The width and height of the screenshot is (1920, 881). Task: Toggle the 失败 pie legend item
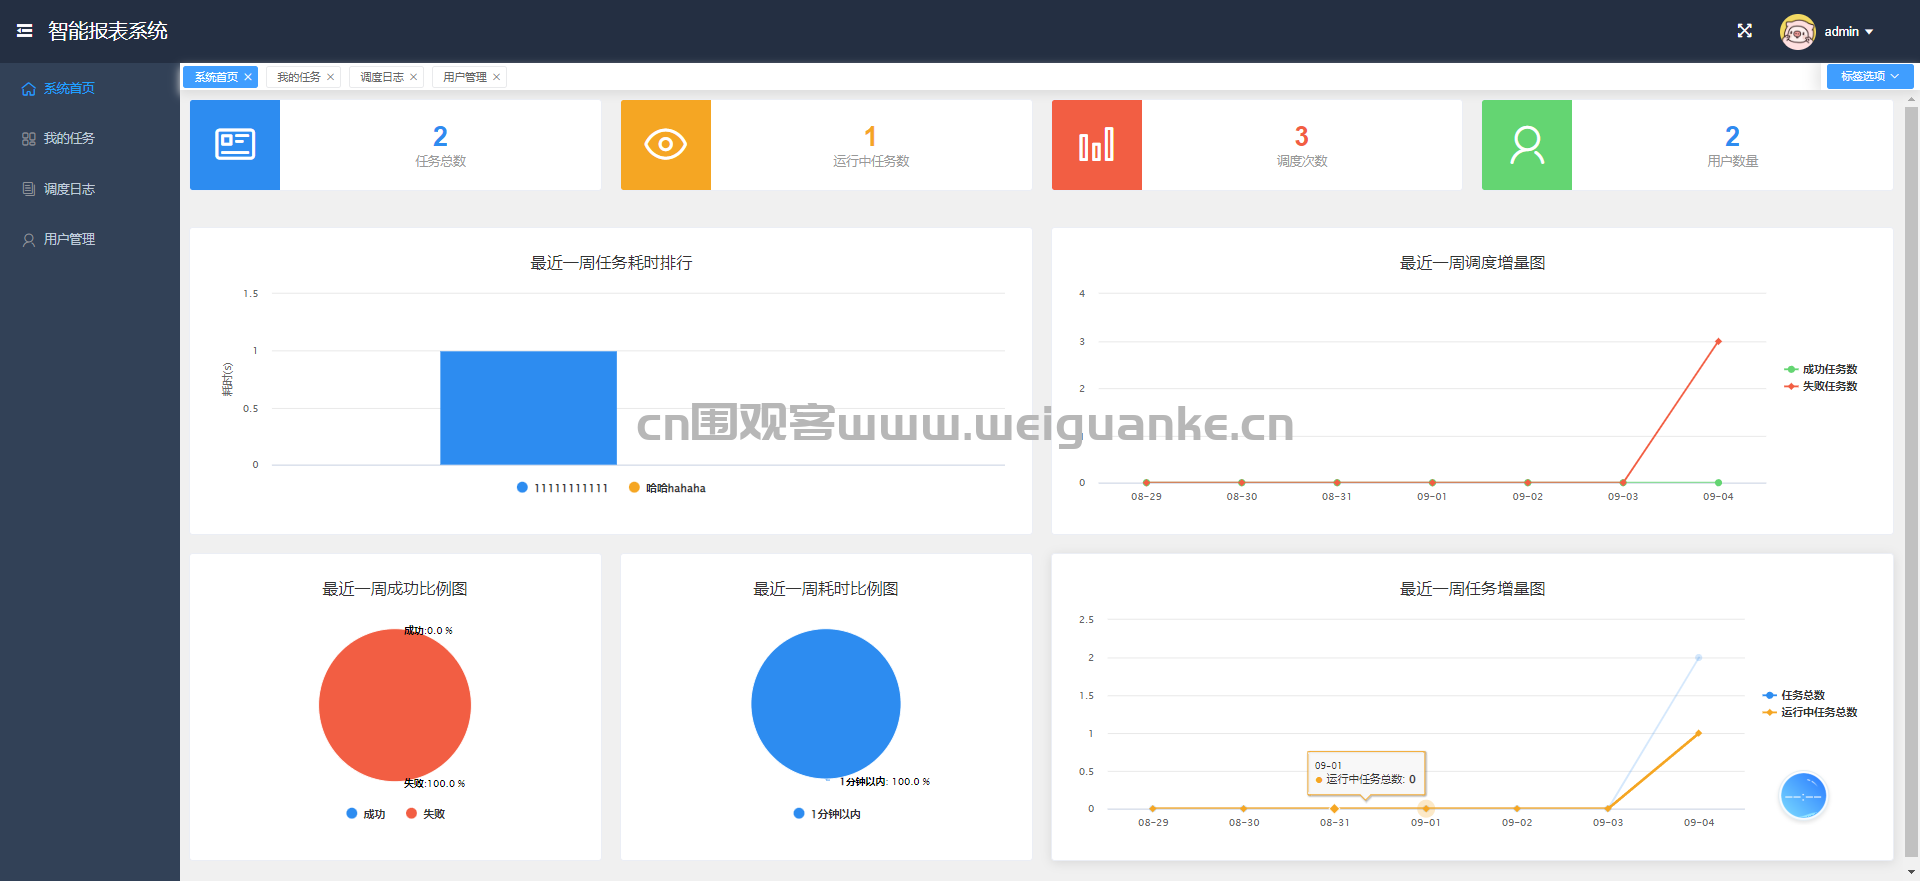[425, 814]
